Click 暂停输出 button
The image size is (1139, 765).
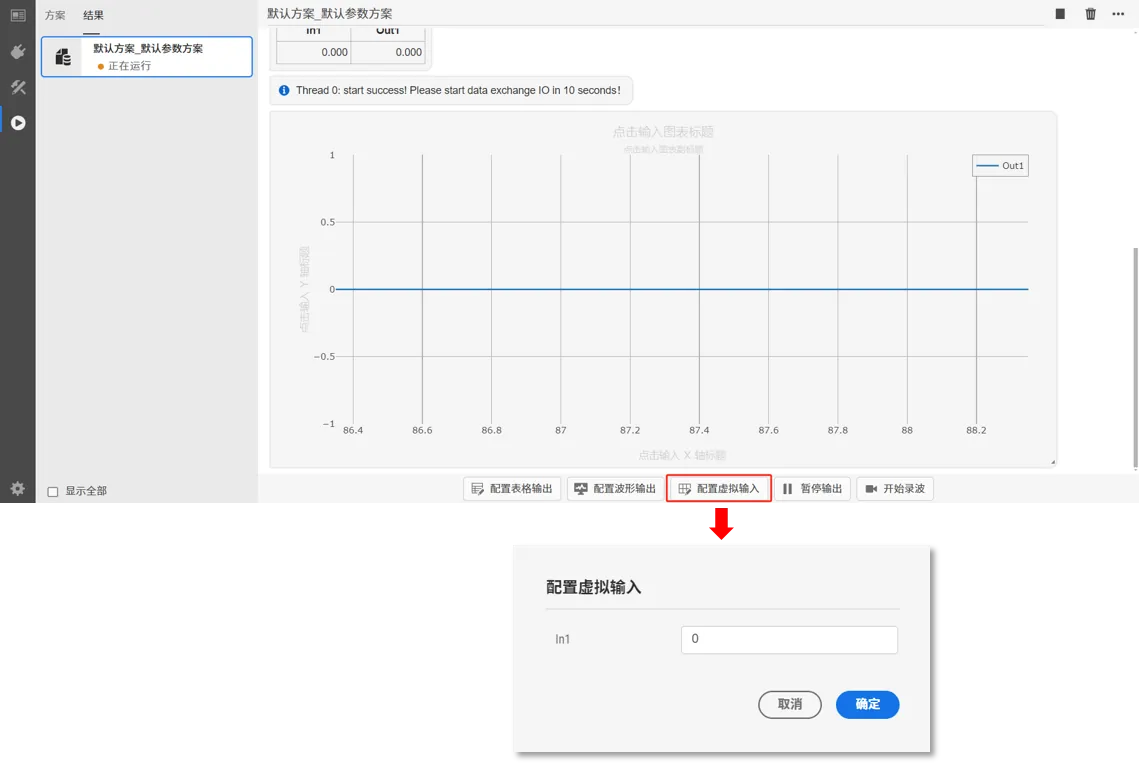pos(812,489)
